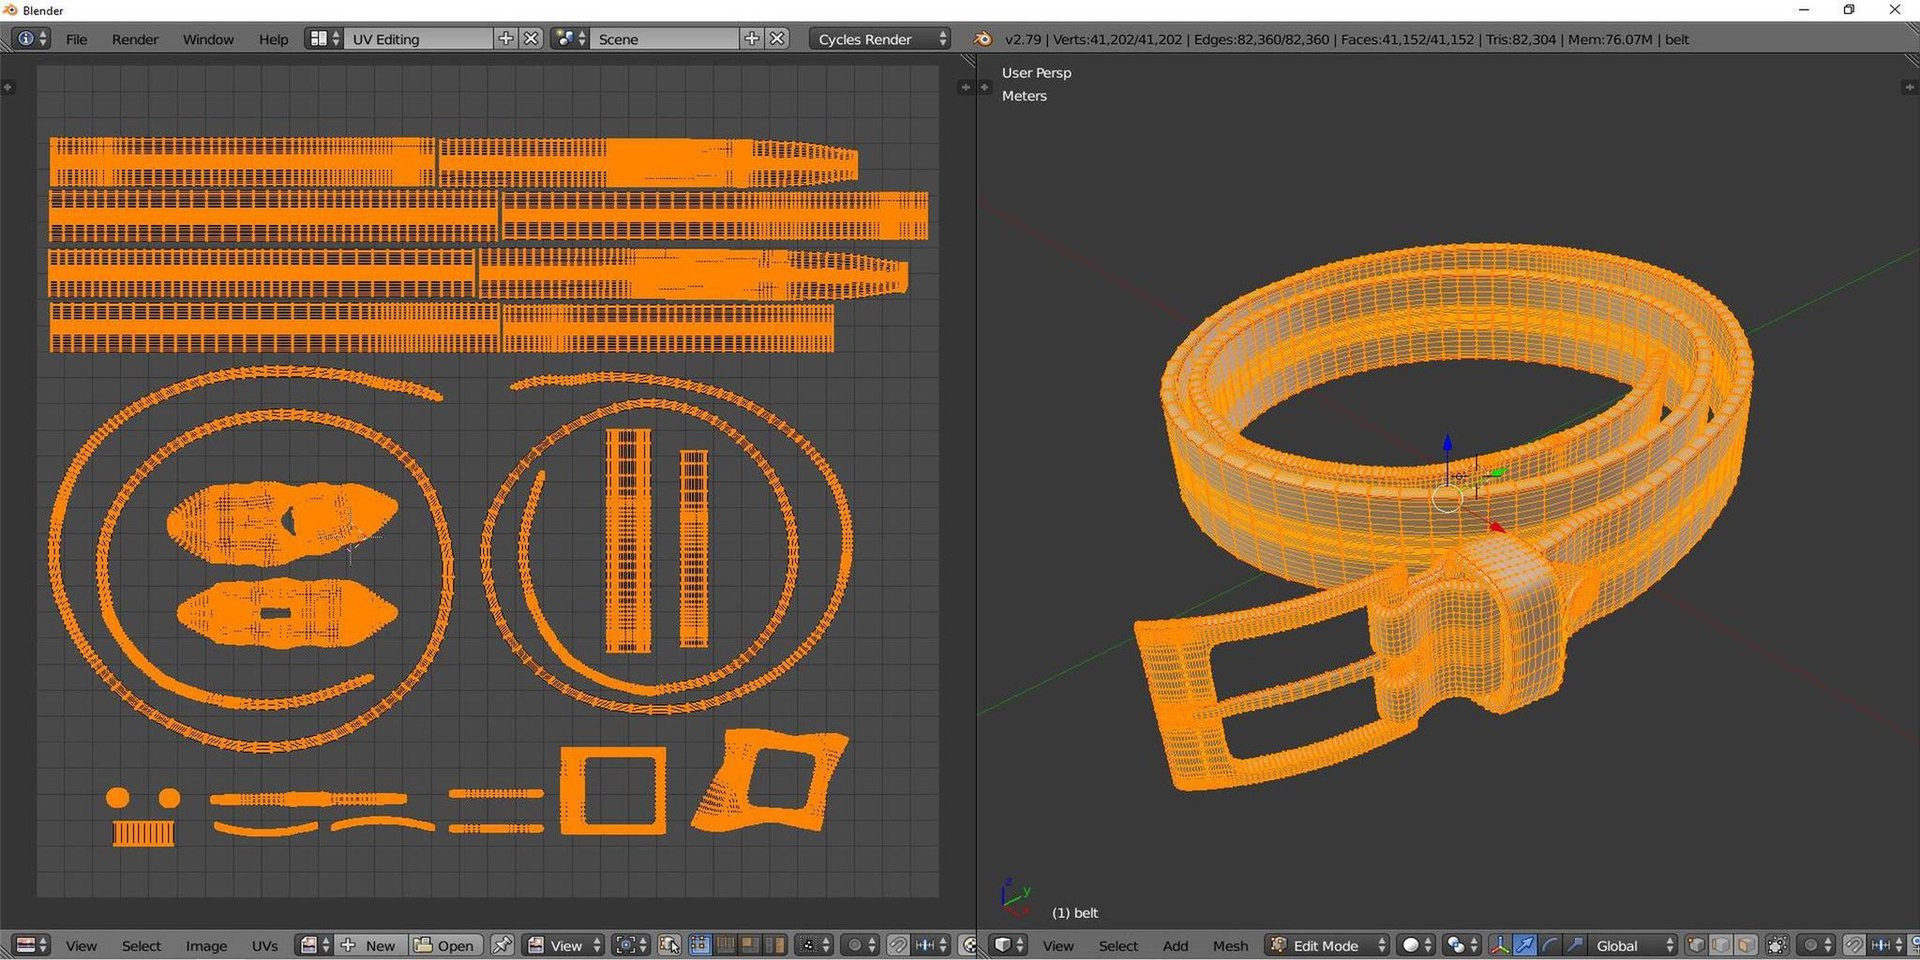1920x960 pixels.
Task: Open UV editor View mode dropdown
Action: click(563, 945)
